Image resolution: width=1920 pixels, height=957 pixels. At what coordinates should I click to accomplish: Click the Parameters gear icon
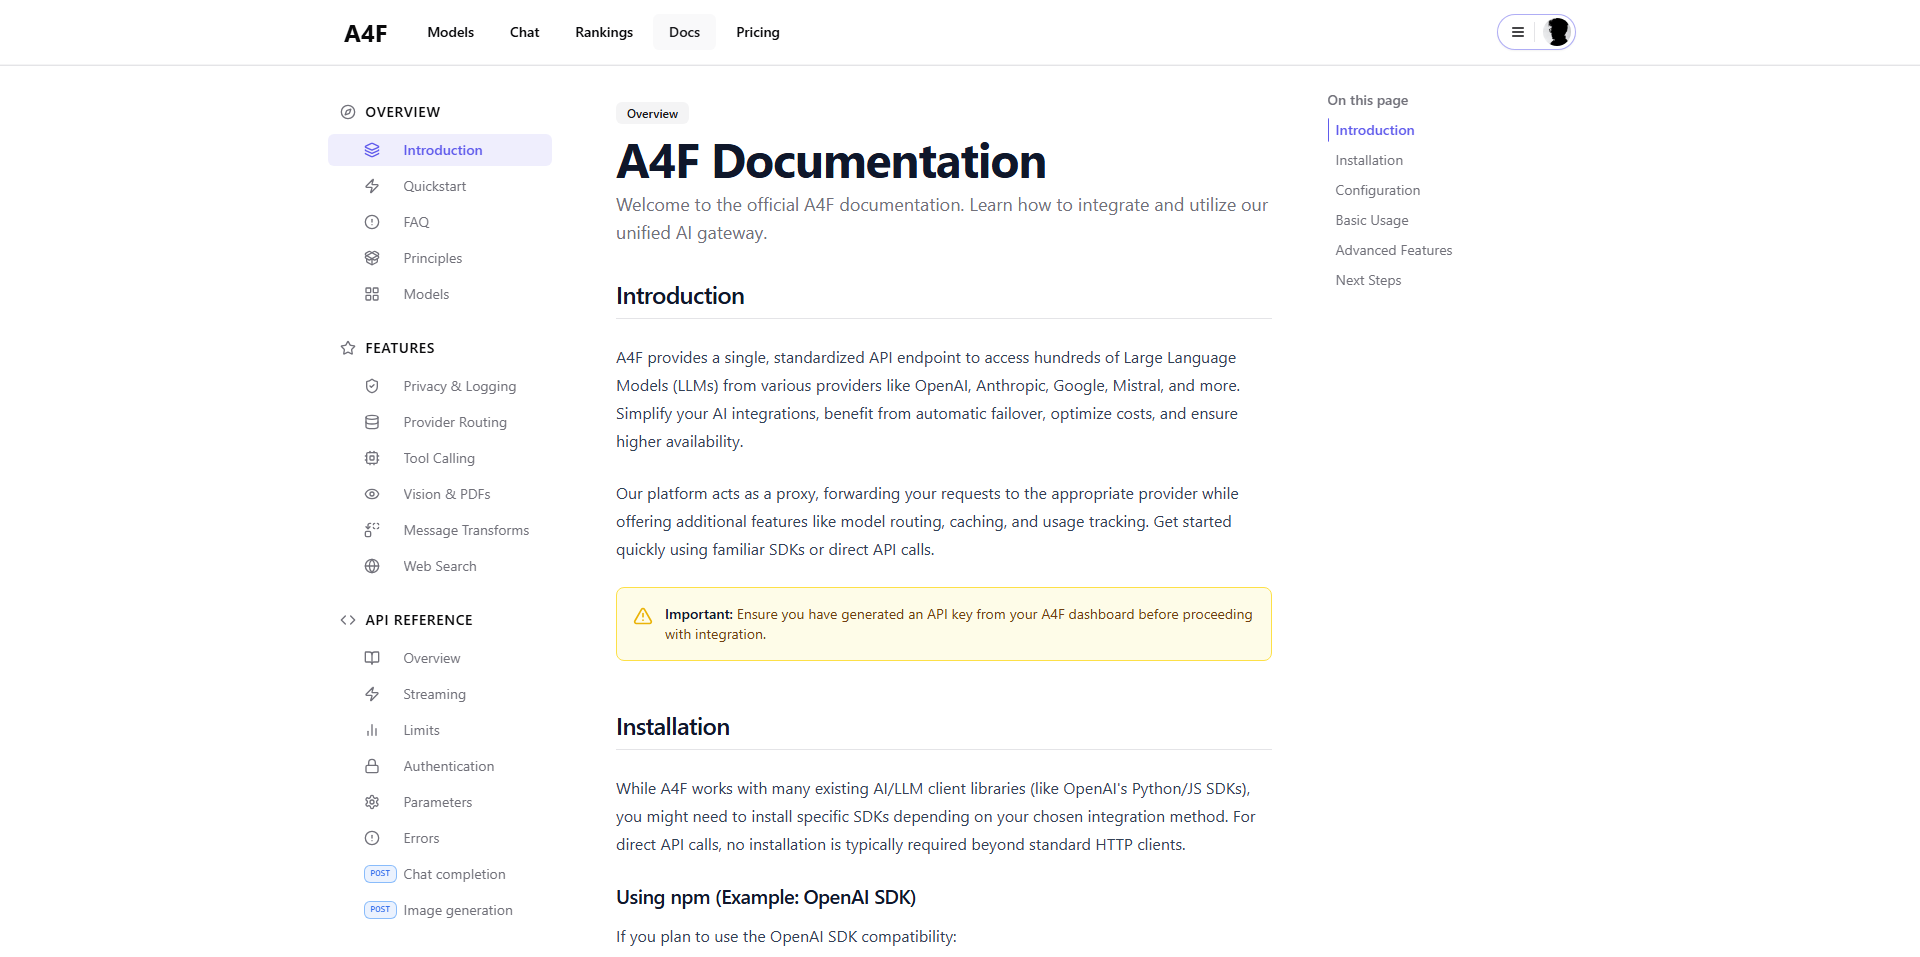[372, 802]
